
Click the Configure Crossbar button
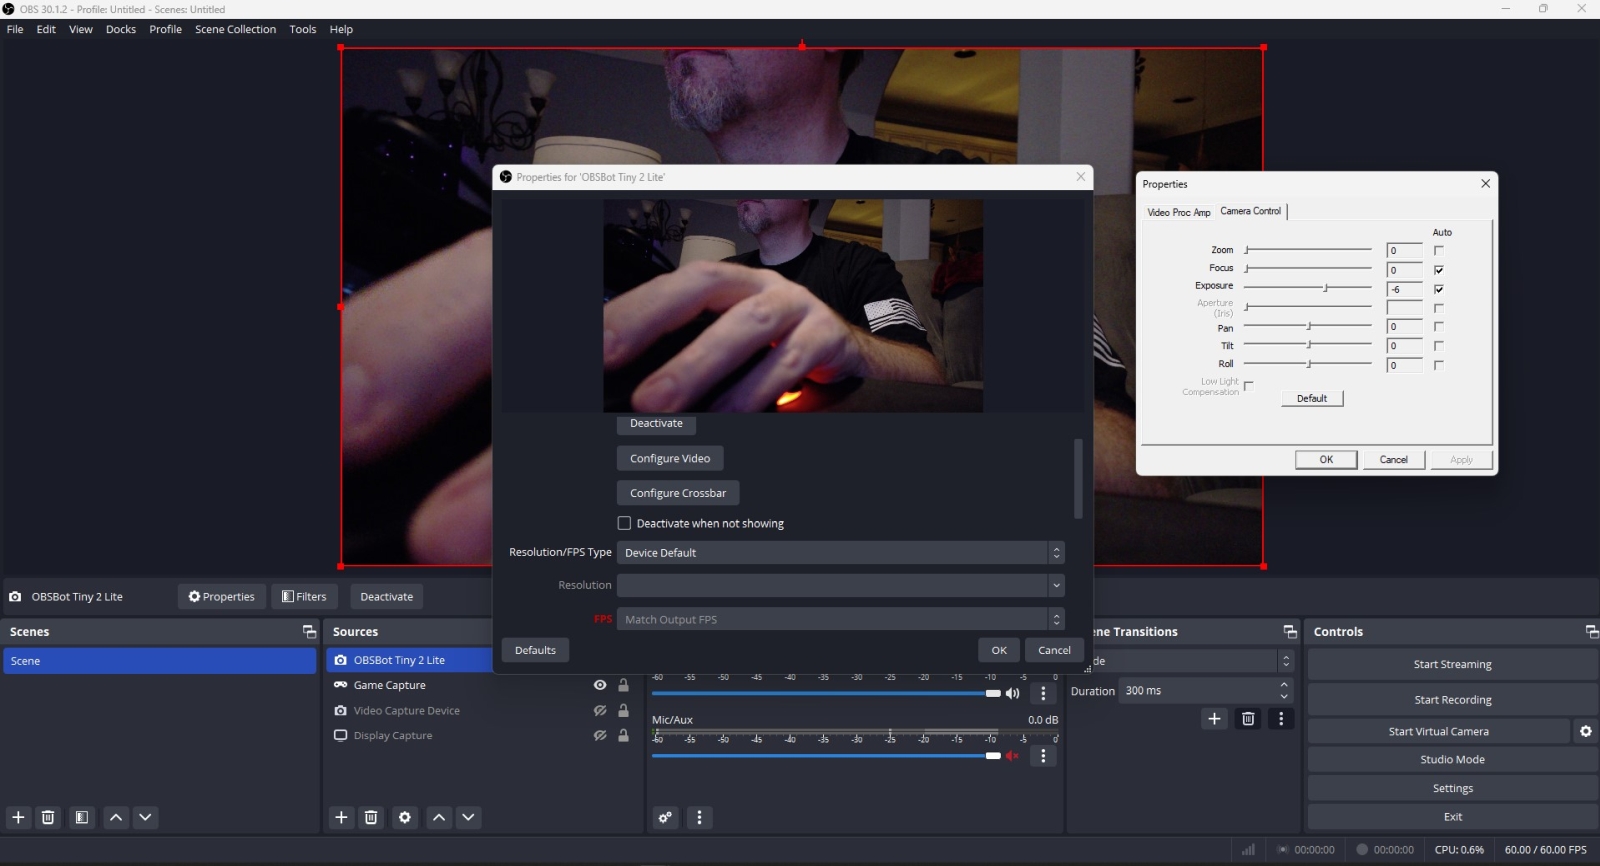678,493
